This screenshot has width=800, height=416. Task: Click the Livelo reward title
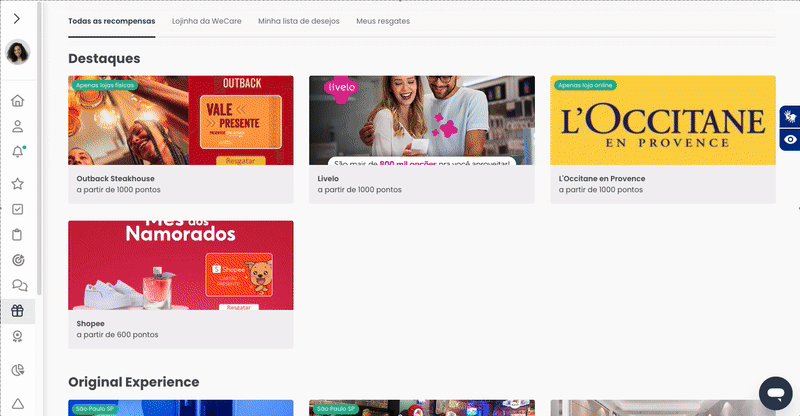[328, 179]
